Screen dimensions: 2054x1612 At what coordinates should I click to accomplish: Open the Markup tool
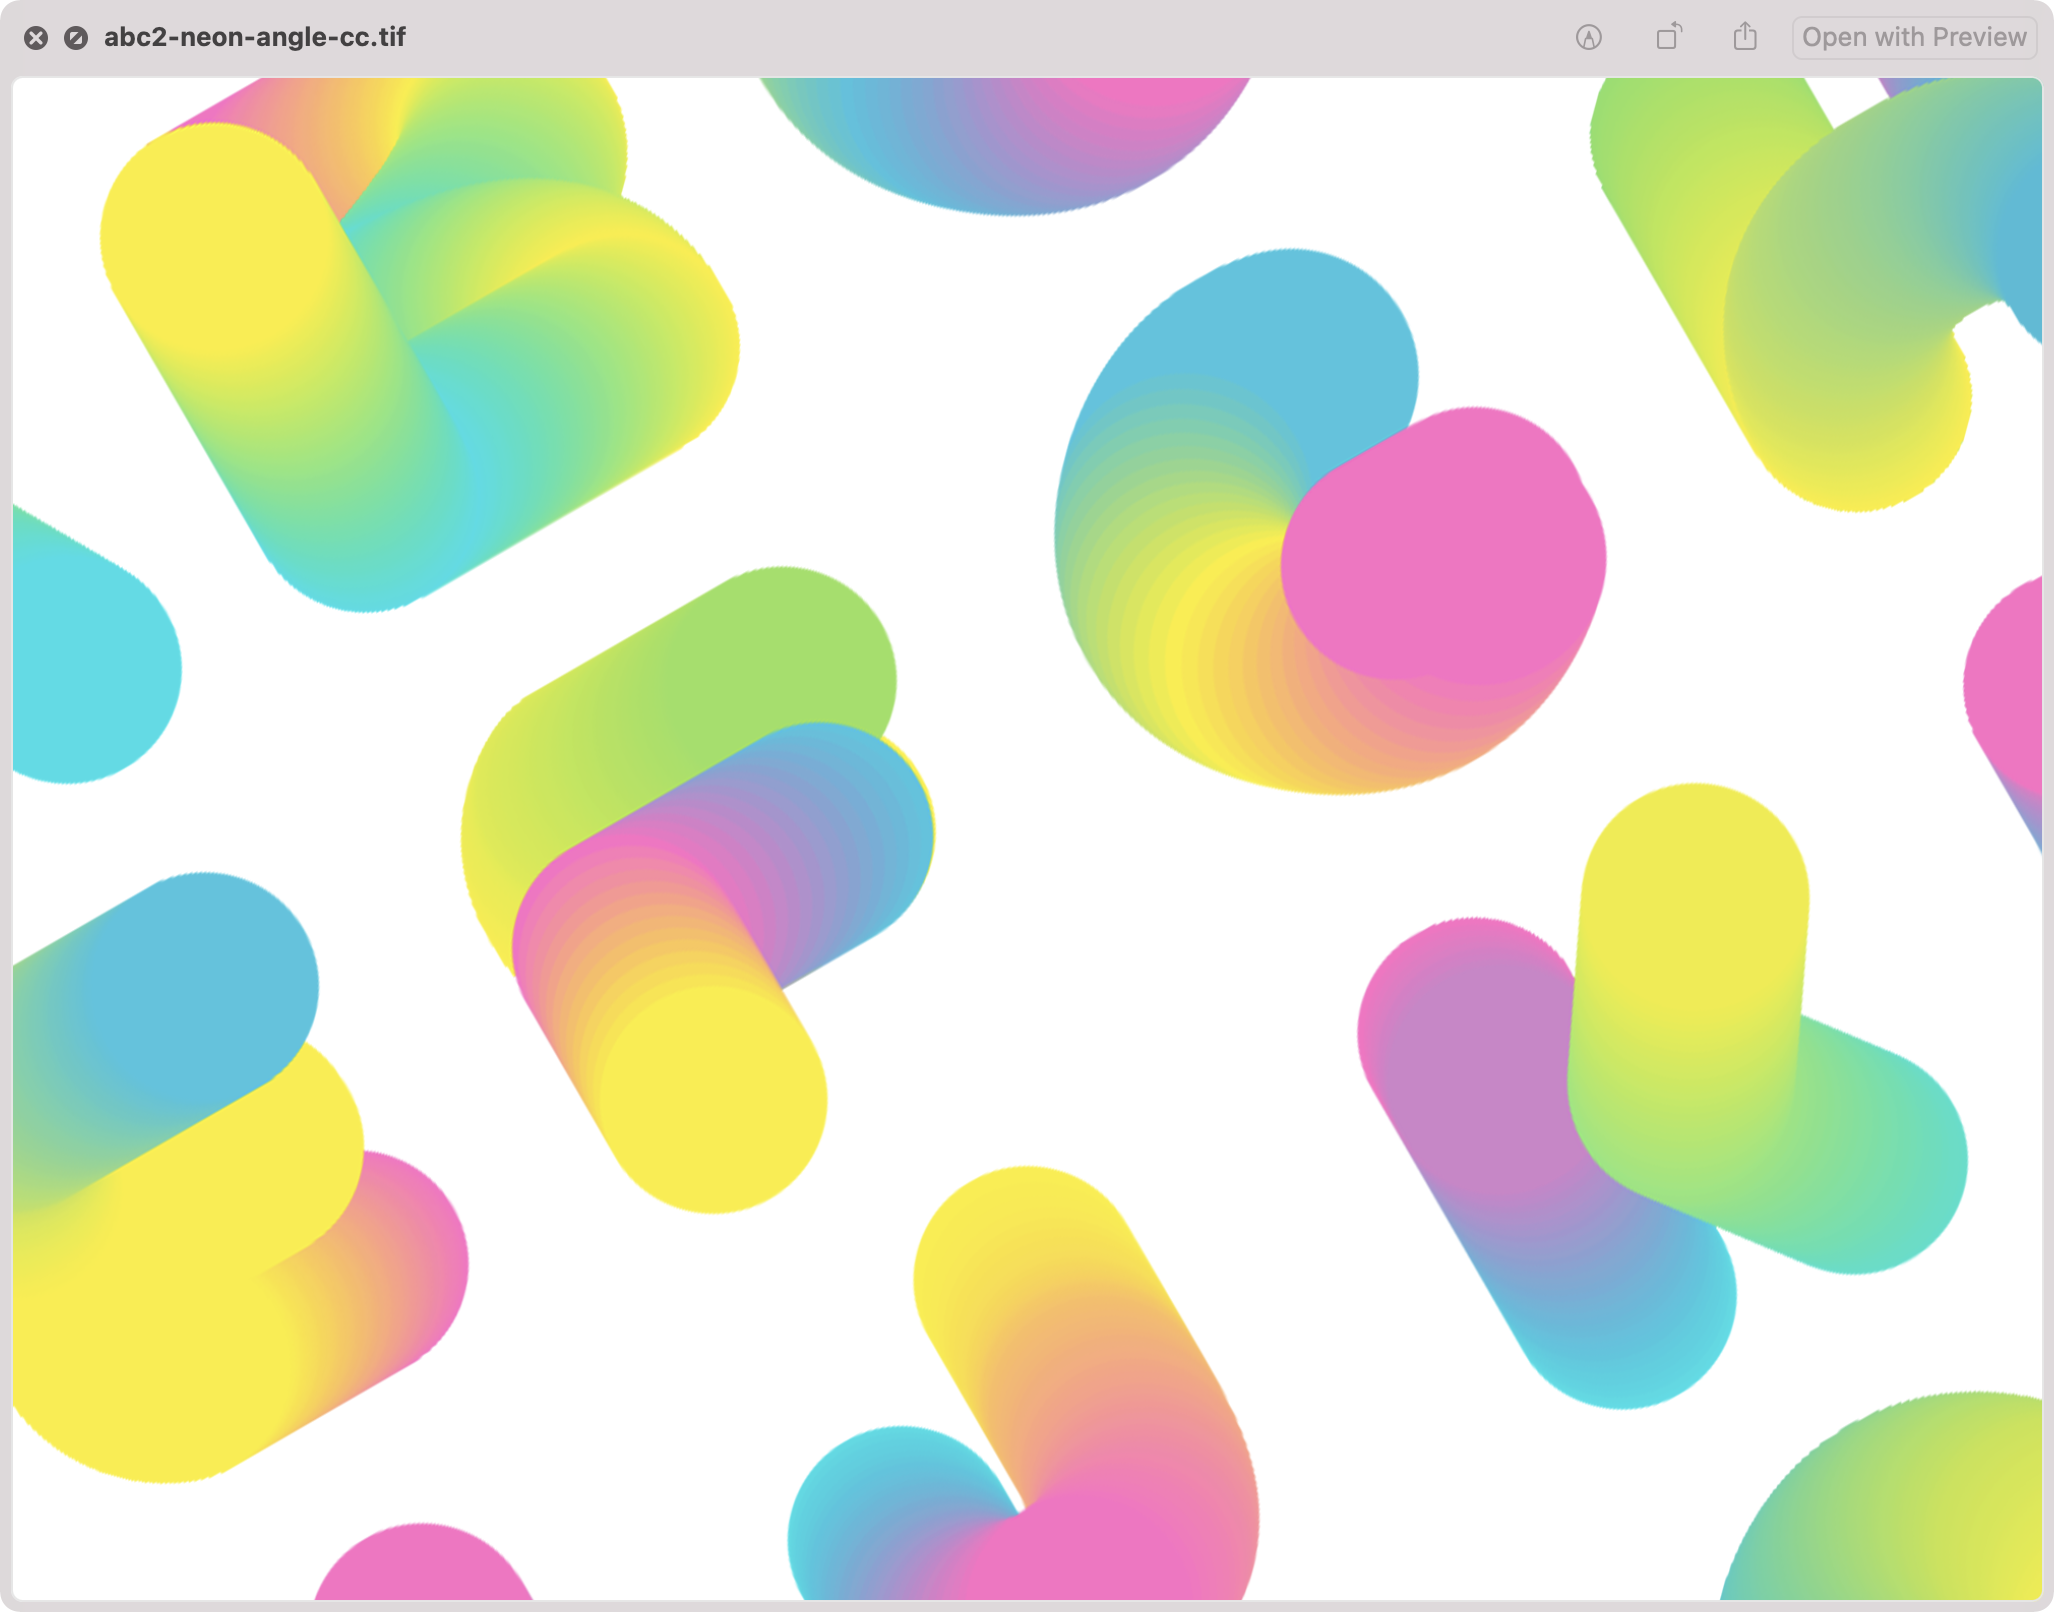coord(1589,38)
